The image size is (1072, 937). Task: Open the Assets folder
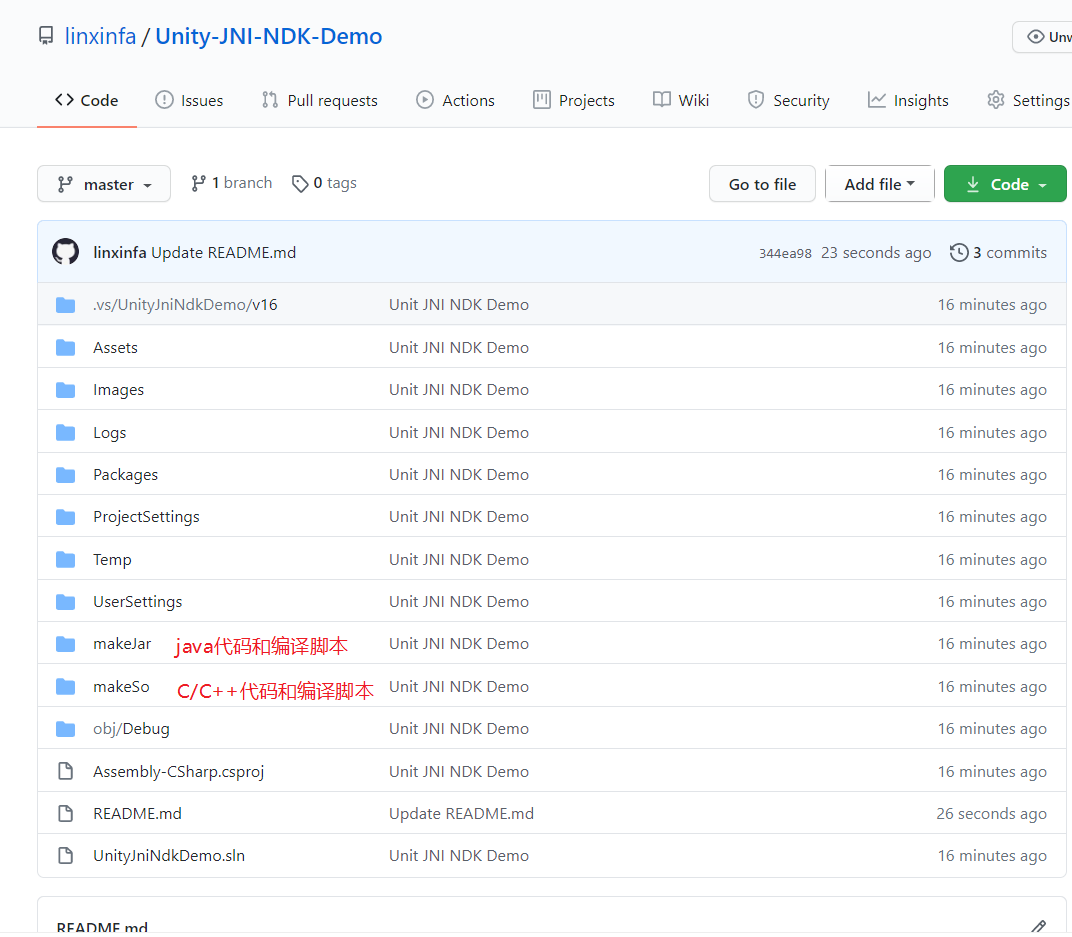coord(116,348)
